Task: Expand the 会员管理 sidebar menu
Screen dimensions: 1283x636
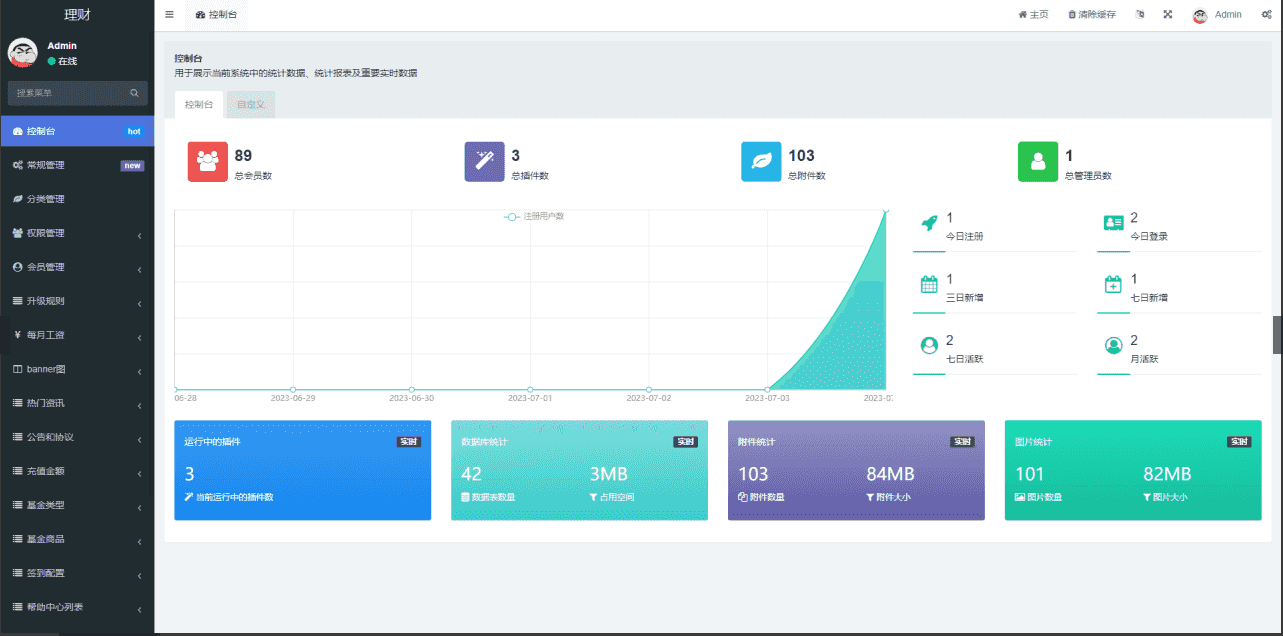Action: coord(77,267)
